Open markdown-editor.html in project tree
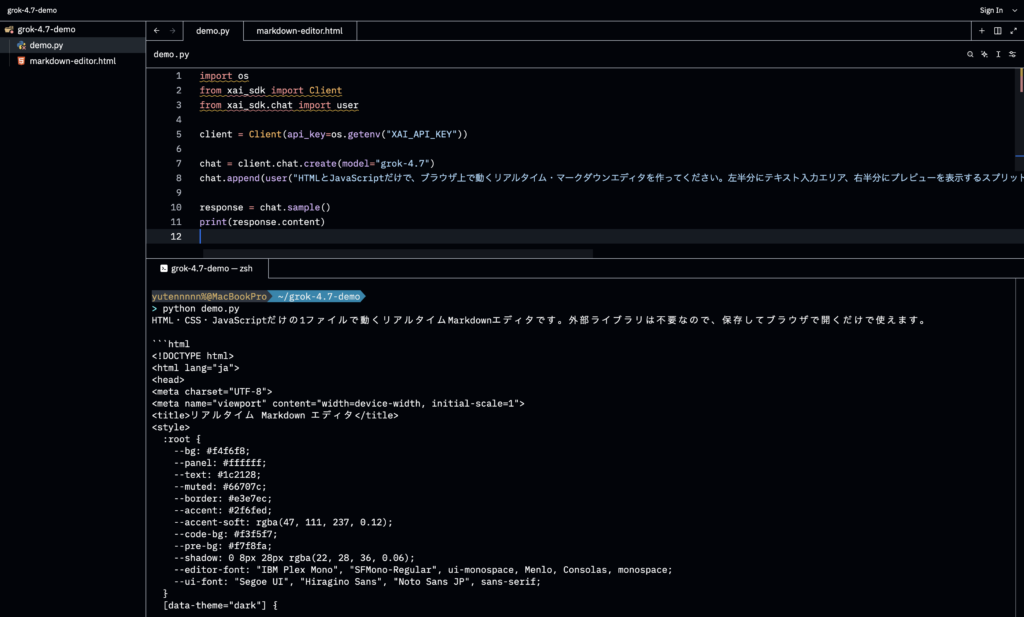The width and height of the screenshot is (1024, 617). 72,61
